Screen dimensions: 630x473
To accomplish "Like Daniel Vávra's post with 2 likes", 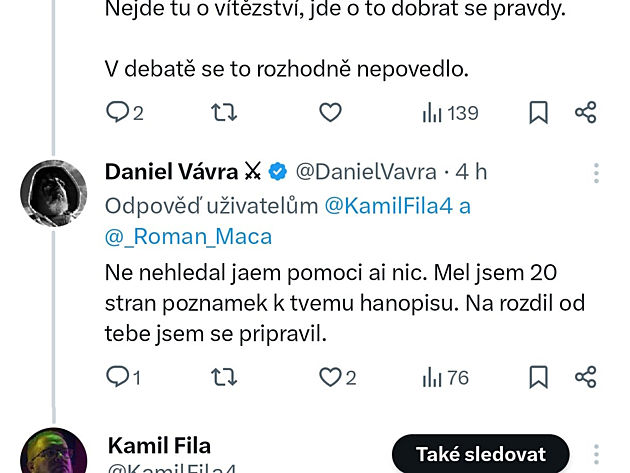I will (330, 376).
